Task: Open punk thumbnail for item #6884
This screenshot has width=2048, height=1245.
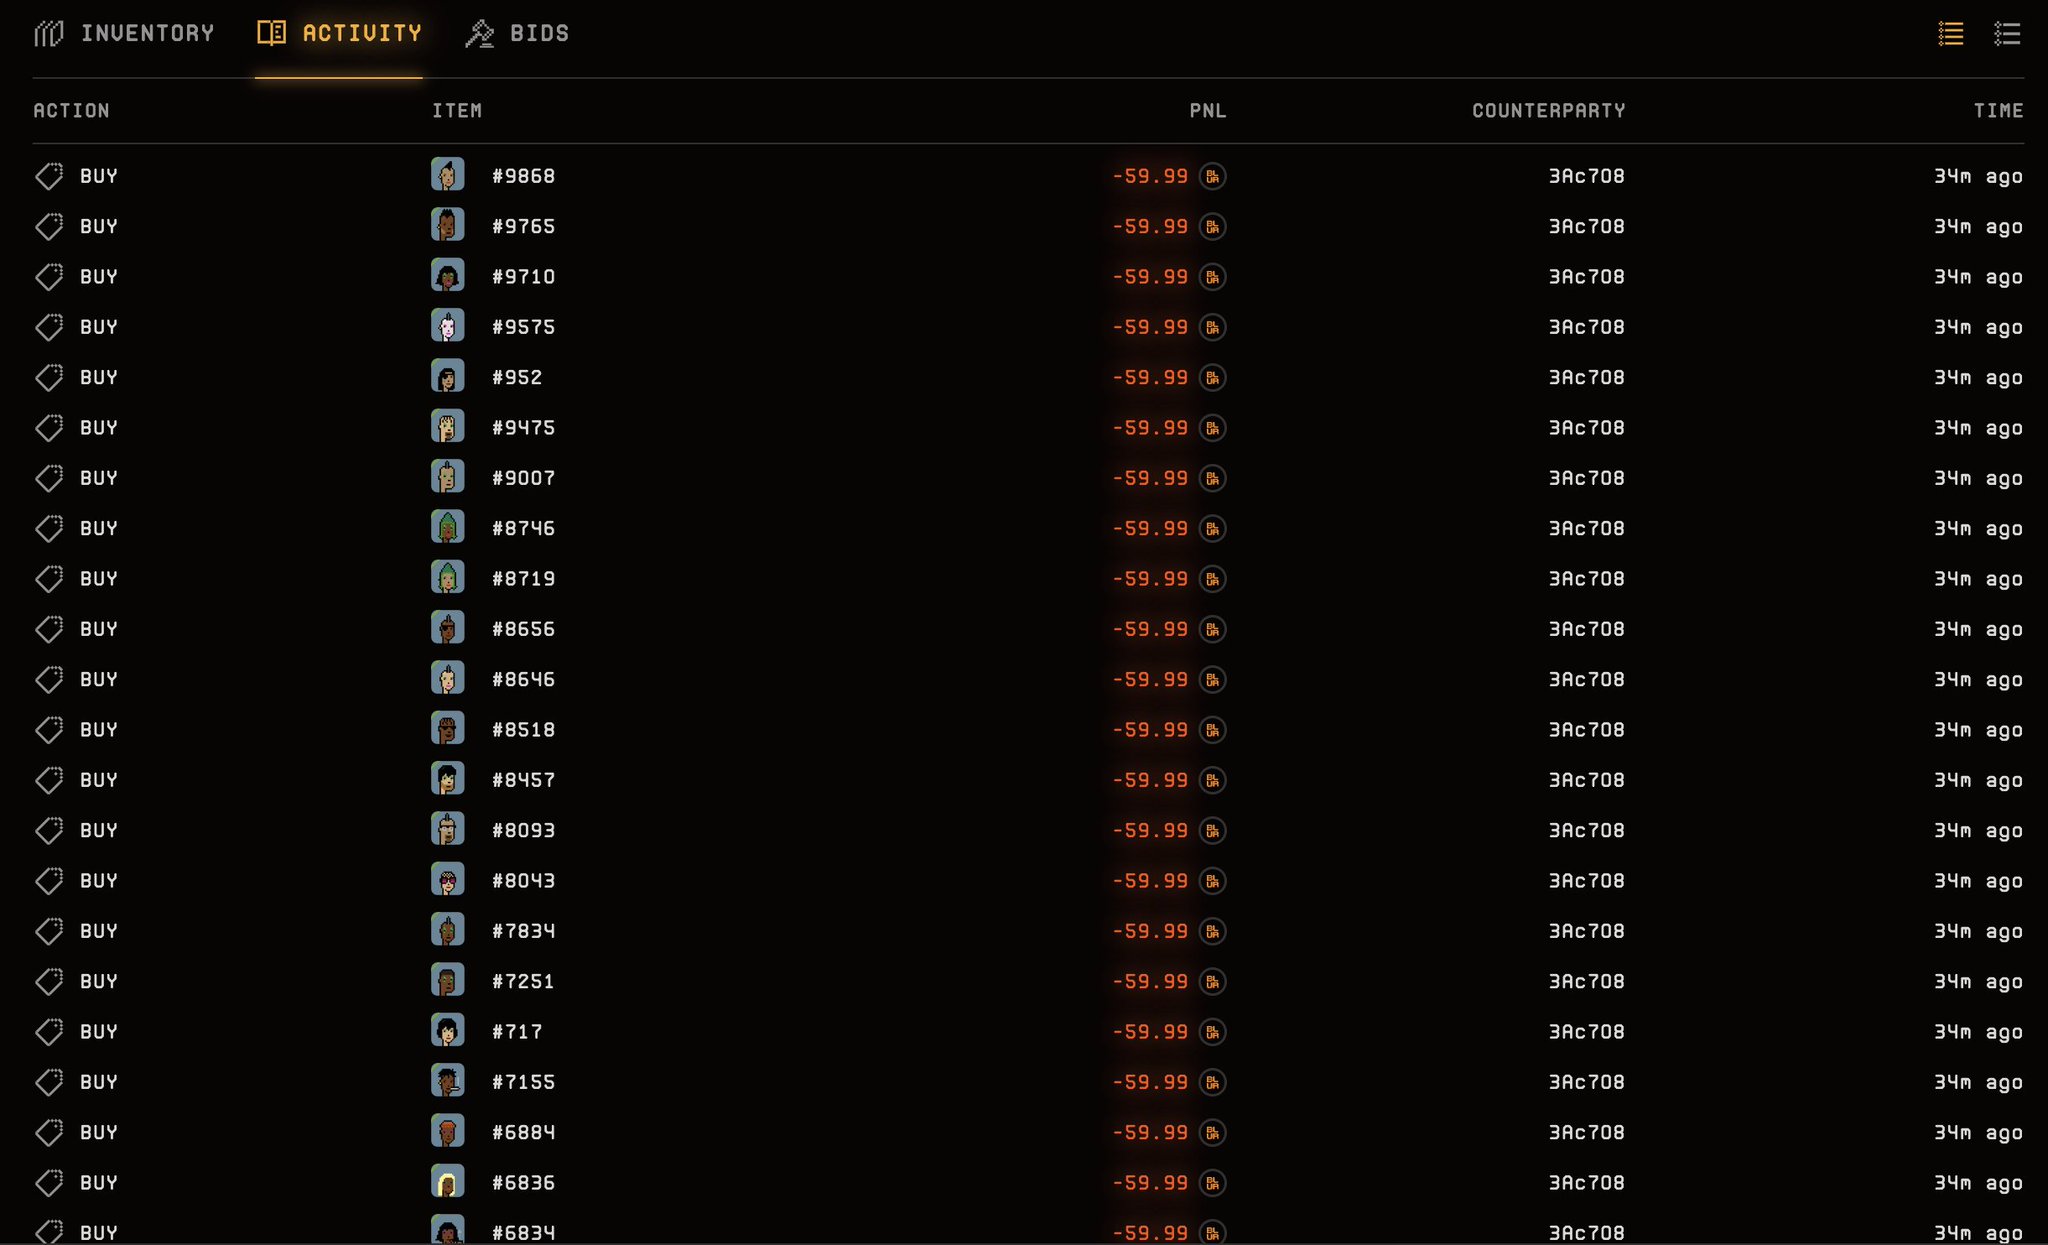Action: point(448,1131)
